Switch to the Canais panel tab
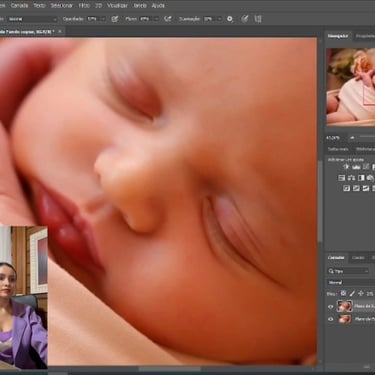 [x=358, y=258]
